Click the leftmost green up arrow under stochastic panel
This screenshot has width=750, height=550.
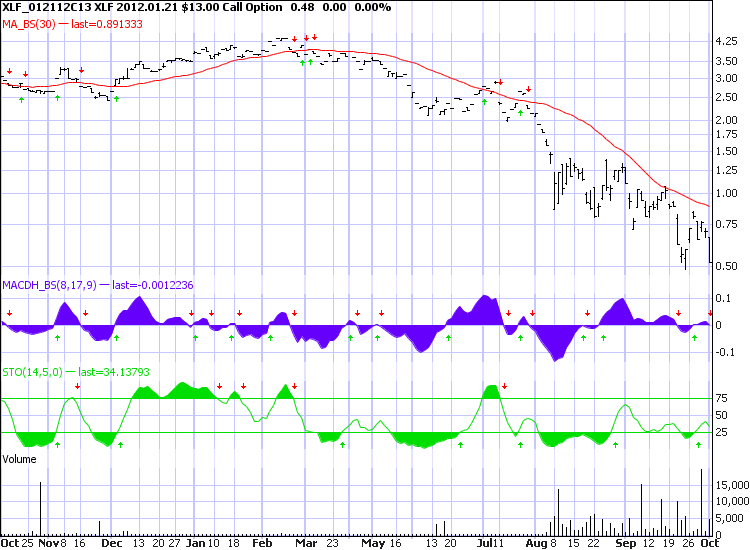[57, 443]
